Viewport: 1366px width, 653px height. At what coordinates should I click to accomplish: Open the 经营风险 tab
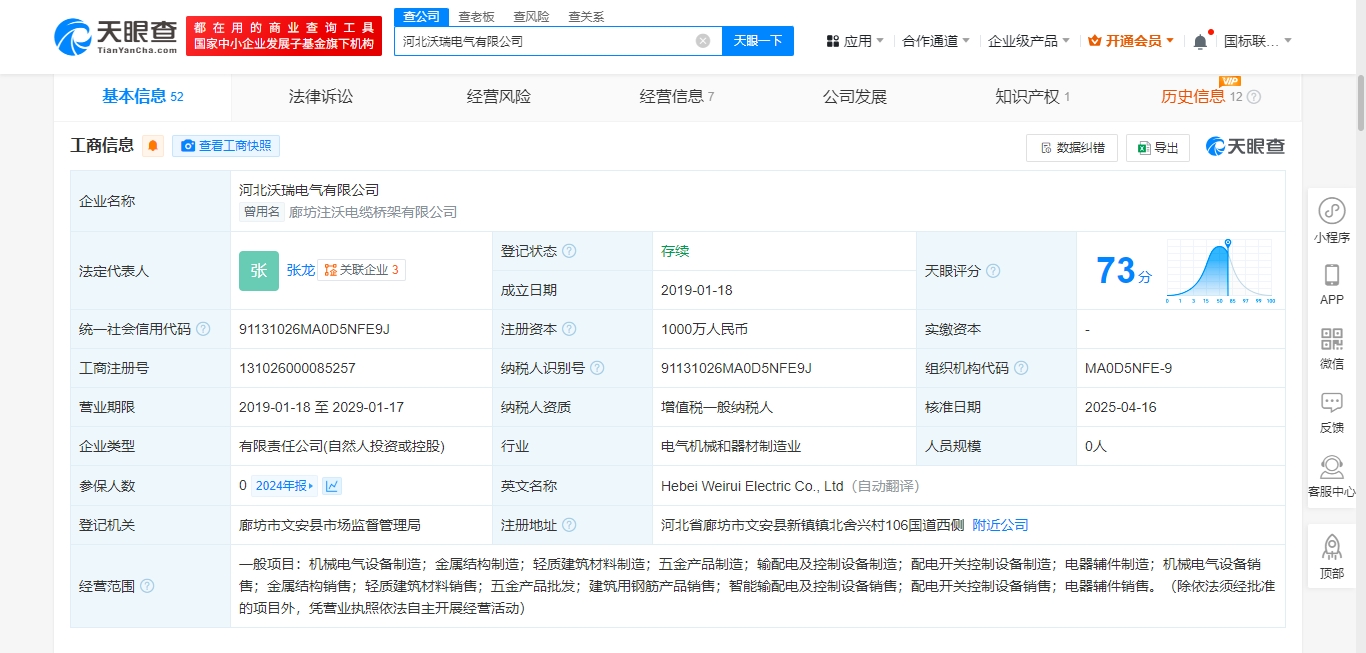tap(499, 97)
